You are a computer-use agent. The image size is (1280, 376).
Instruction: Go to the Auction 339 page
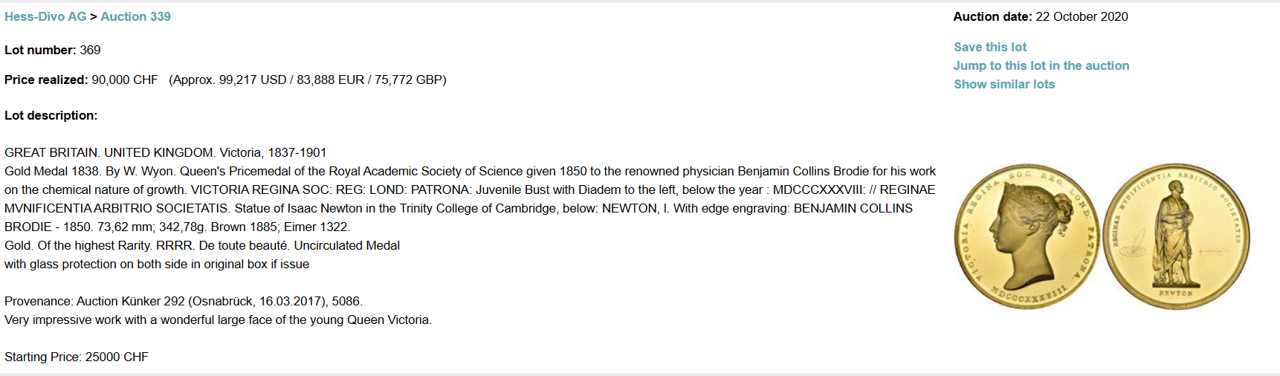click(135, 17)
